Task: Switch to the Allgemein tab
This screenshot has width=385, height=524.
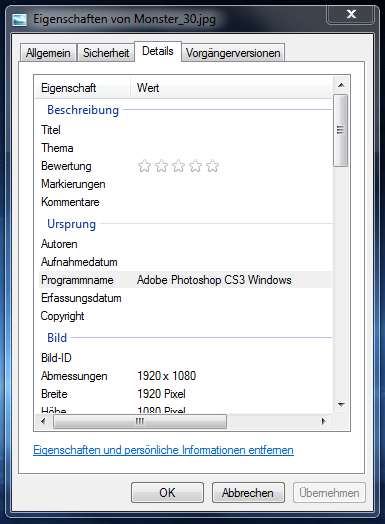Action: (x=48, y=53)
